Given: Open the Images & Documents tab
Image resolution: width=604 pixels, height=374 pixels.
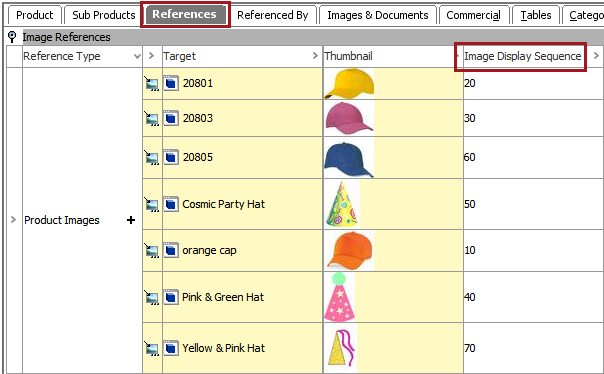Looking at the screenshot, I should coord(378,15).
